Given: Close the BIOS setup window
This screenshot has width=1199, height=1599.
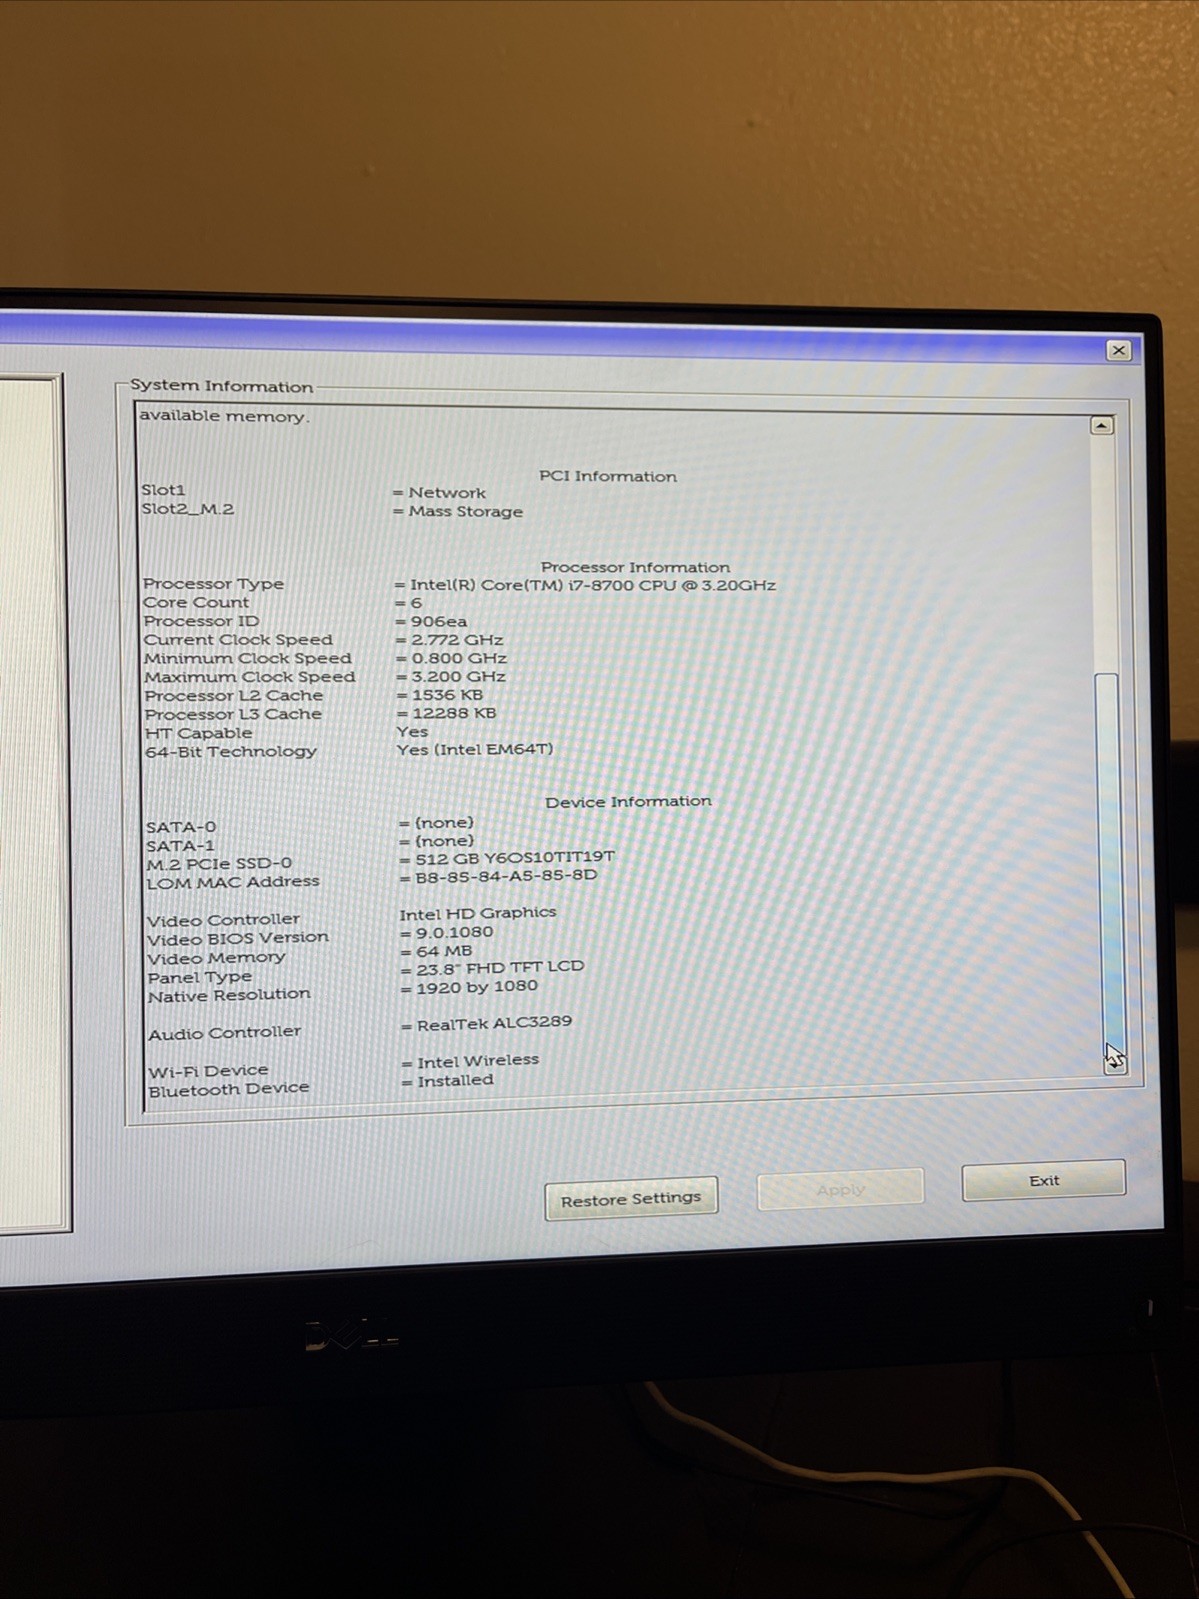Looking at the screenshot, I should coord(1118,350).
